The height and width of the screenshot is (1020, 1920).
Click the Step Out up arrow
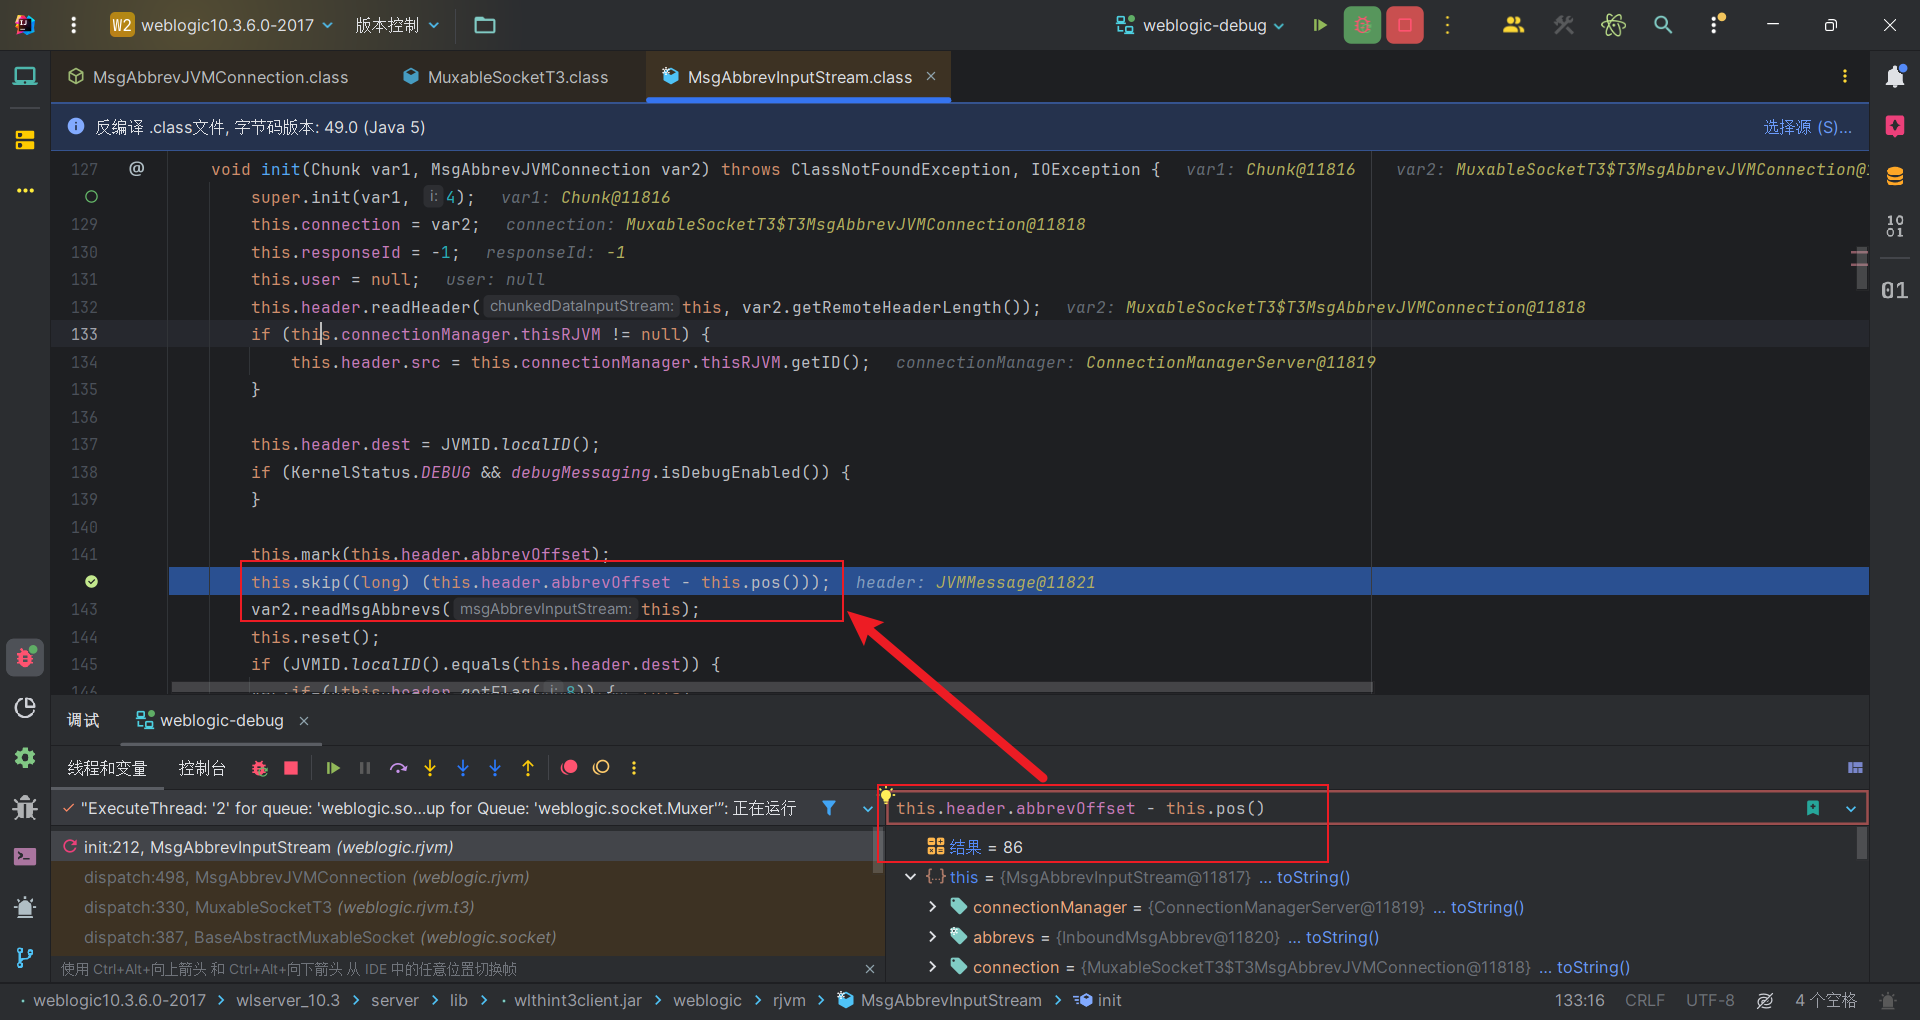(x=528, y=768)
